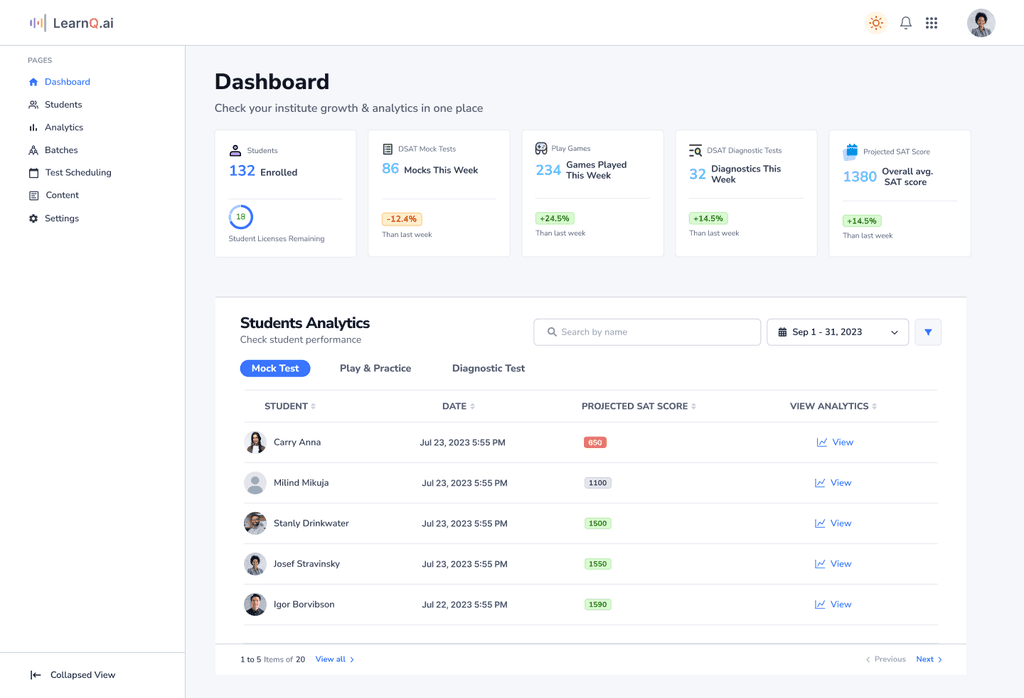Click the Search by name input field
This screenshot has width=1024, height=698.
646,331
